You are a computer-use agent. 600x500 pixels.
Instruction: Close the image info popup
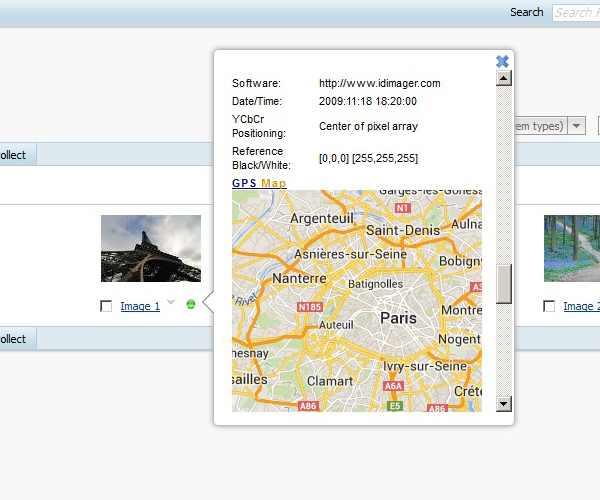coord(502,61)
